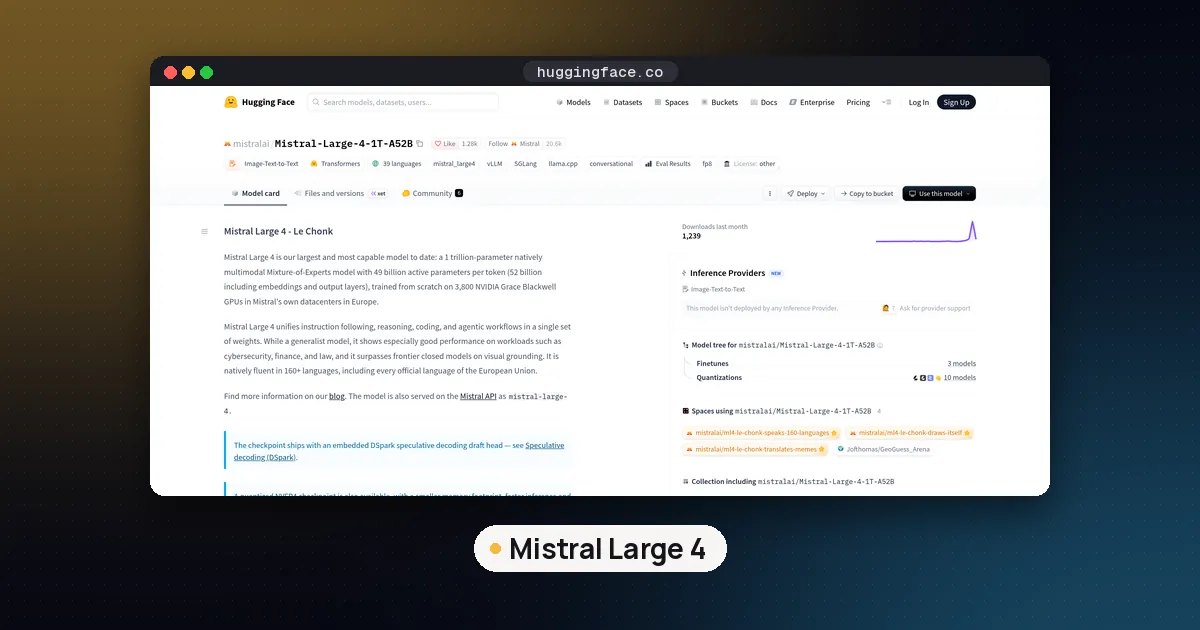
Task: Open the Docs nav item
Action: click(x=763, y=102)
